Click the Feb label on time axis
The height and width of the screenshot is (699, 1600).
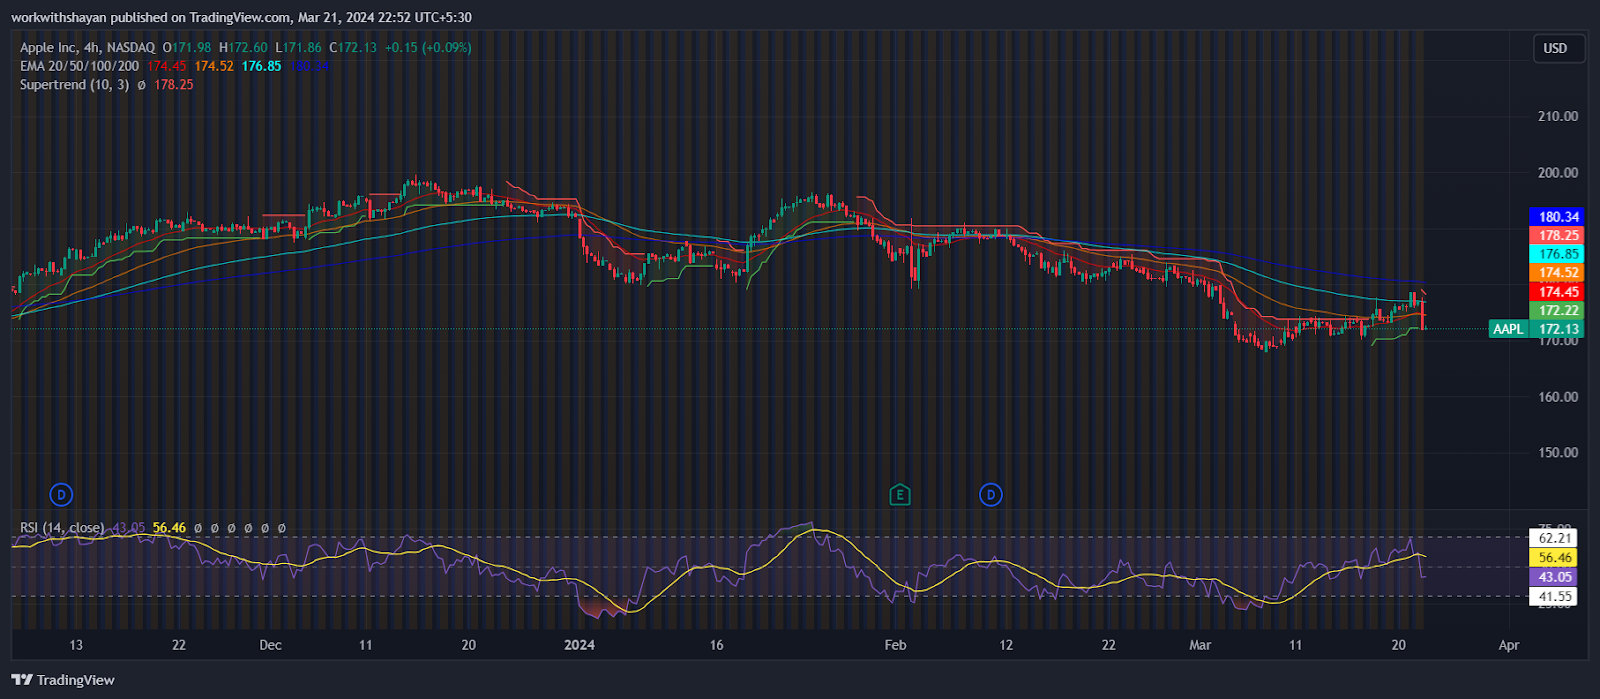[x=895, y=645]
